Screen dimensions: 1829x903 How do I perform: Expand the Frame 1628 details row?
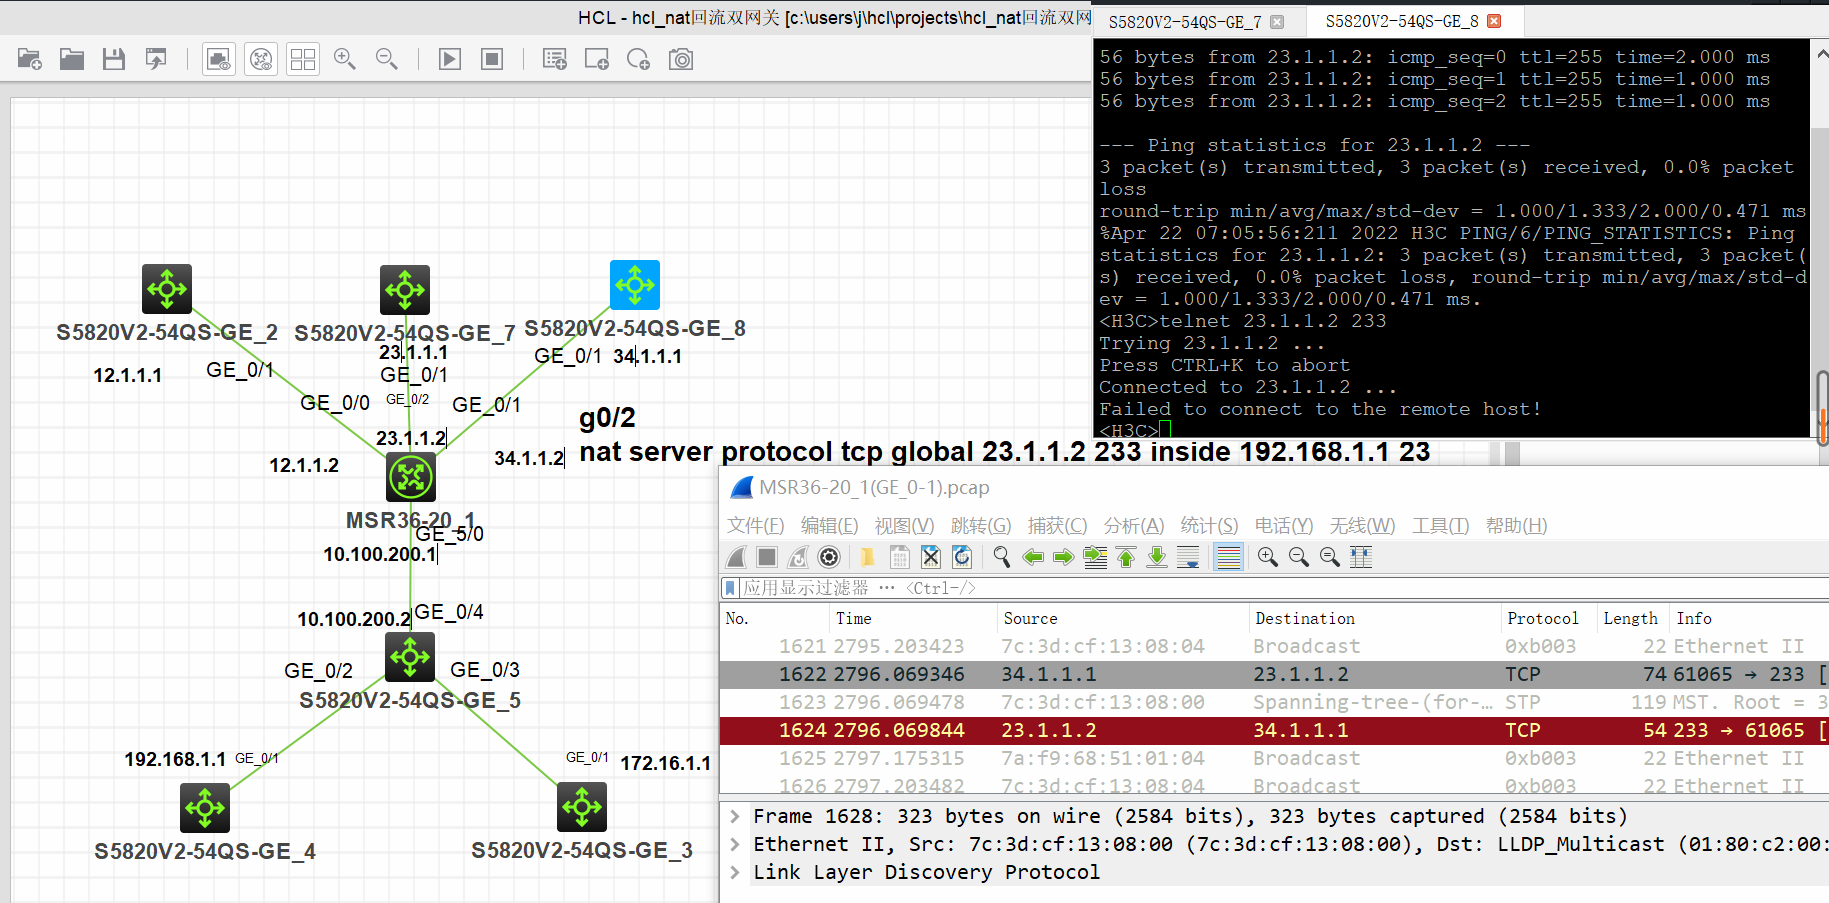[735, 816]
